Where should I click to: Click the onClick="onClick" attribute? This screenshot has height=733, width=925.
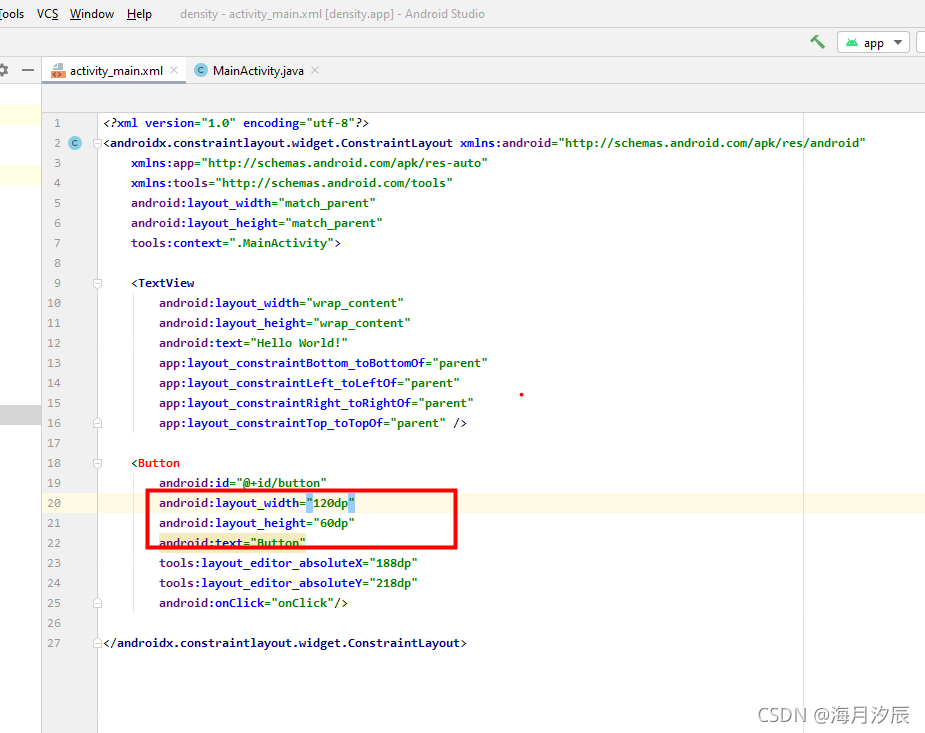coord(246,603)
